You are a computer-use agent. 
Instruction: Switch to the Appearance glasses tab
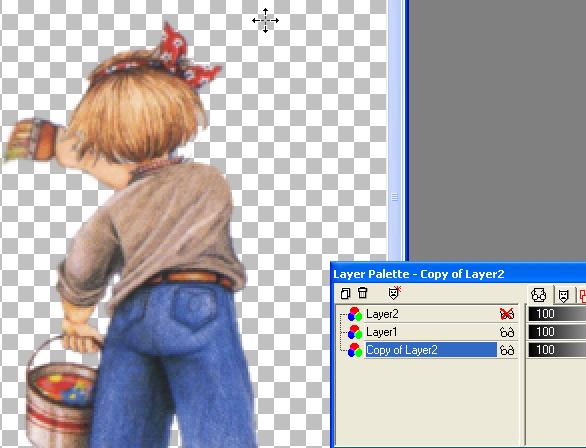[539, 295]
